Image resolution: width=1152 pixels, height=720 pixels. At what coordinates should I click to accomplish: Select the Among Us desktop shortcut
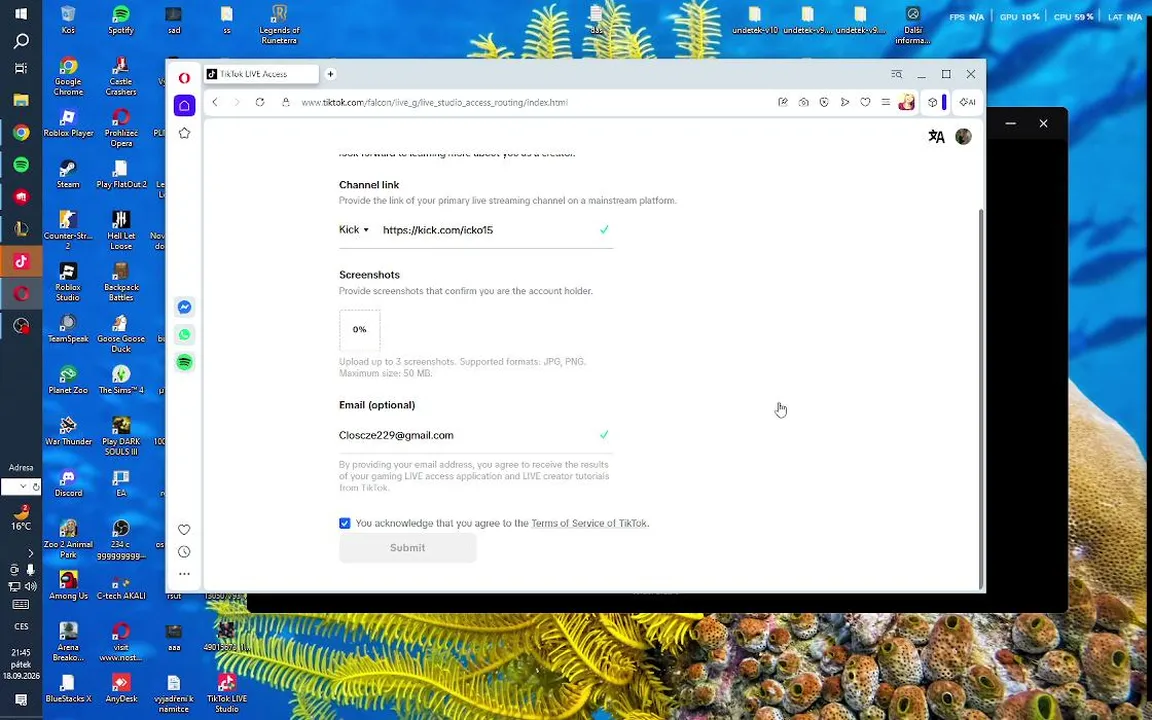coord(68,586)
